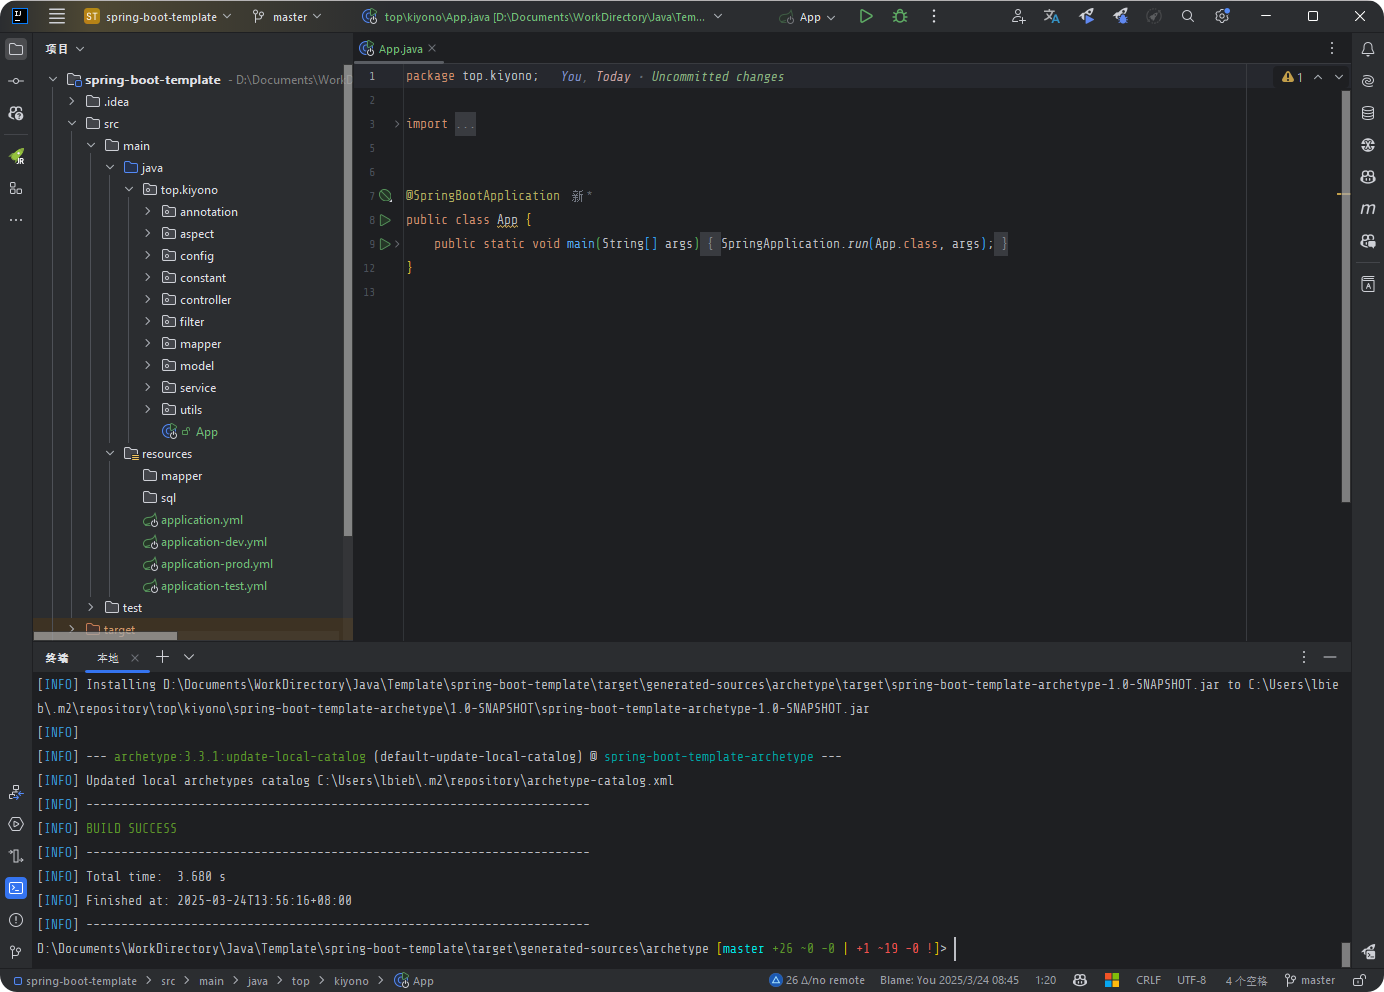Open new terminal session options chevron
This screenshot has width=1384, height=992.
[189, 657]
